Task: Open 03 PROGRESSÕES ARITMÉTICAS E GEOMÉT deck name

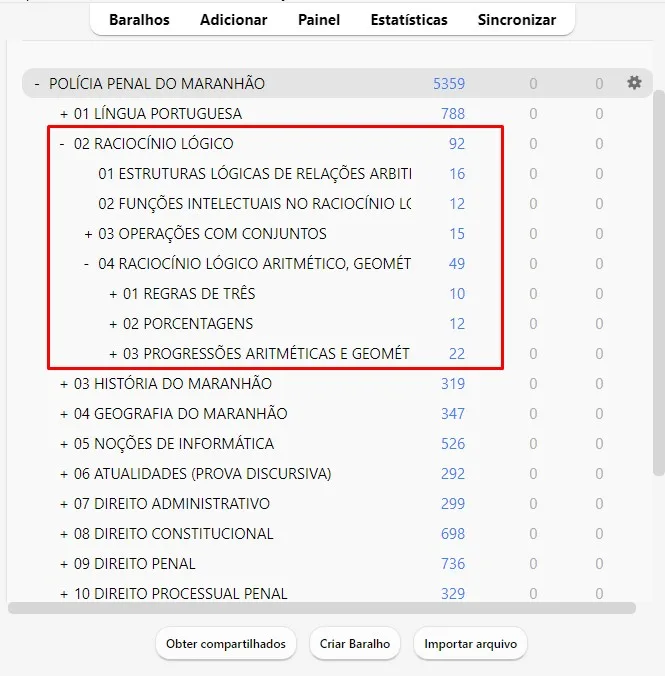Action: 266,354
